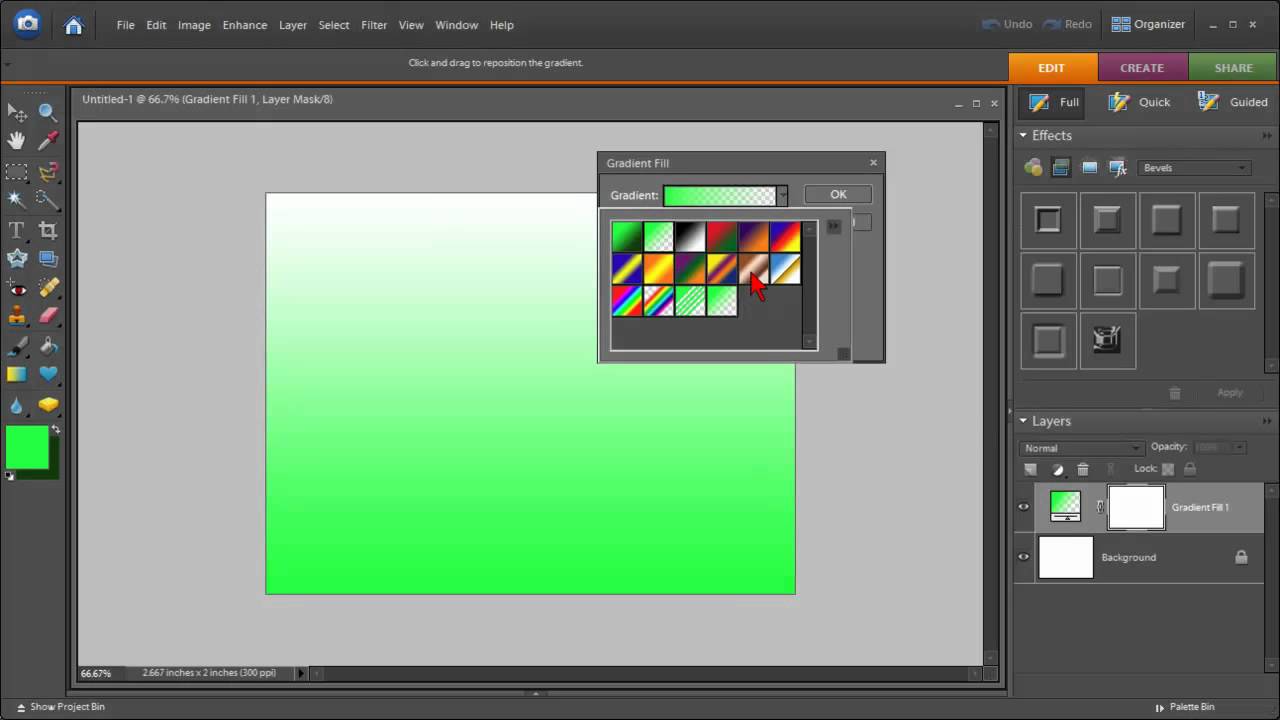Screen dimensions: 1280x720
Task: Select the Custom Shape heart tool
Action: coord(48,375)
